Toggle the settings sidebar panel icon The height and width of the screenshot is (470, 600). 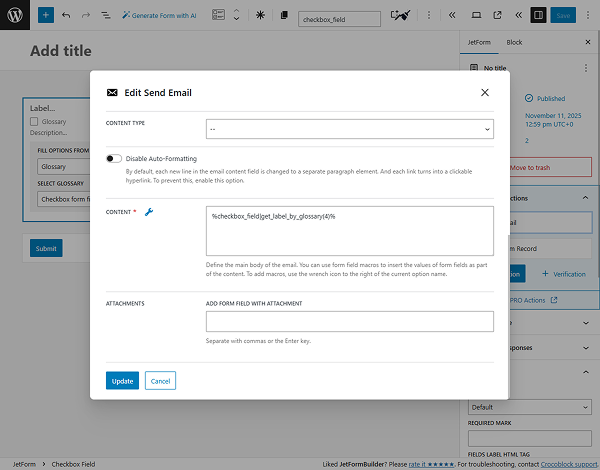[538, 15]
